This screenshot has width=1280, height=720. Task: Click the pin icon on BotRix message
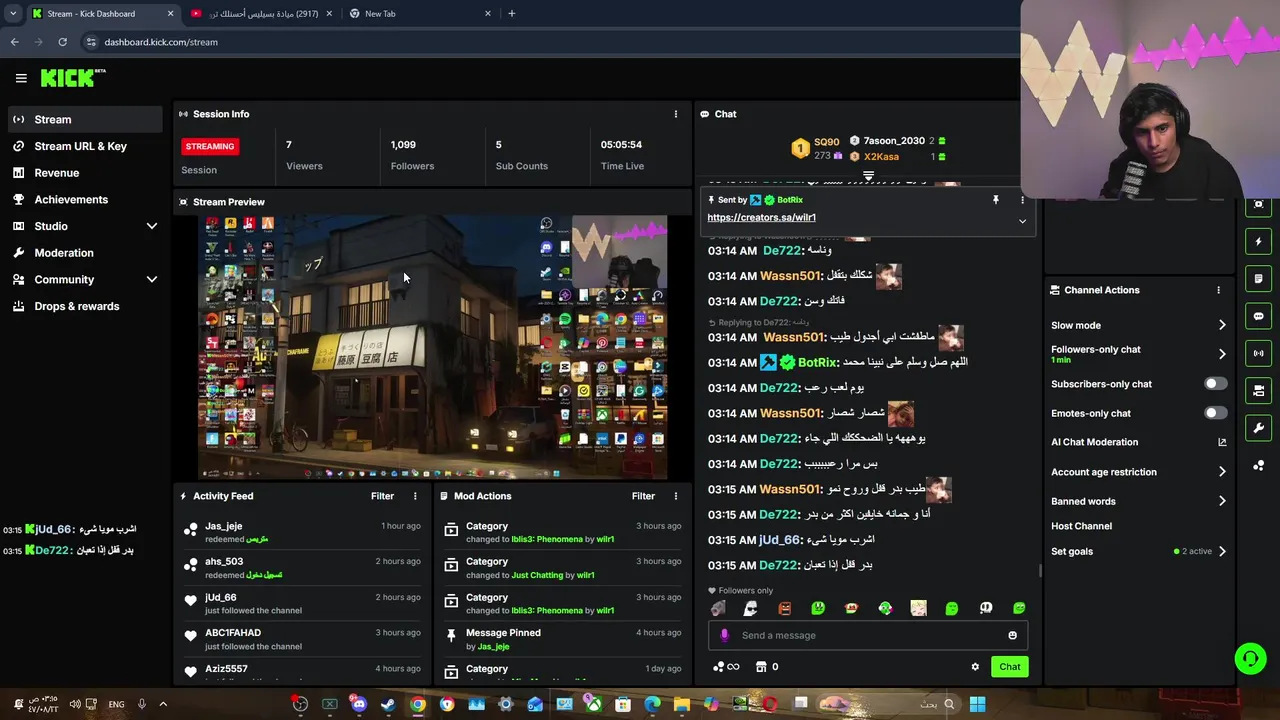995,200
